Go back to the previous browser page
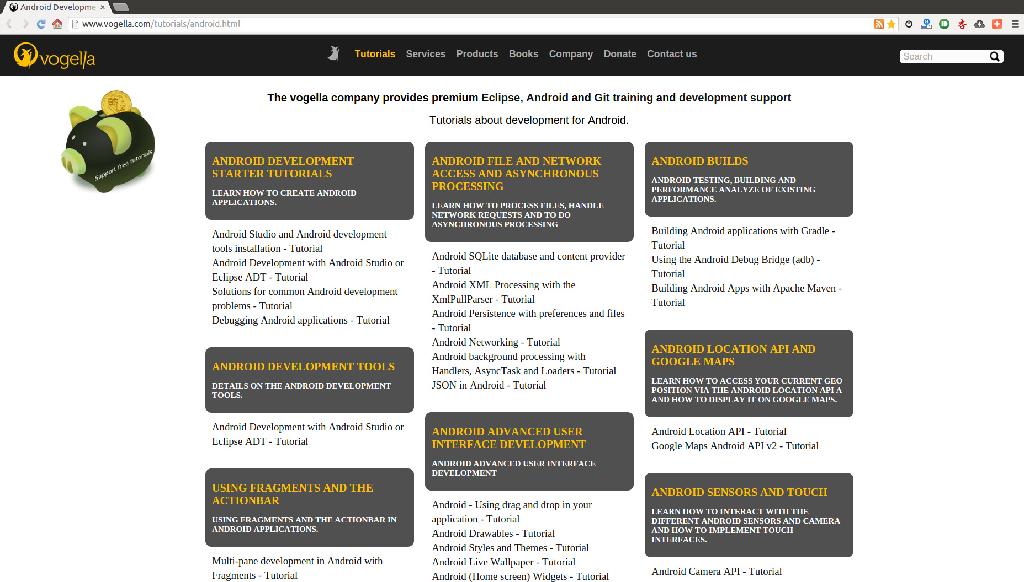 [9, 24]
